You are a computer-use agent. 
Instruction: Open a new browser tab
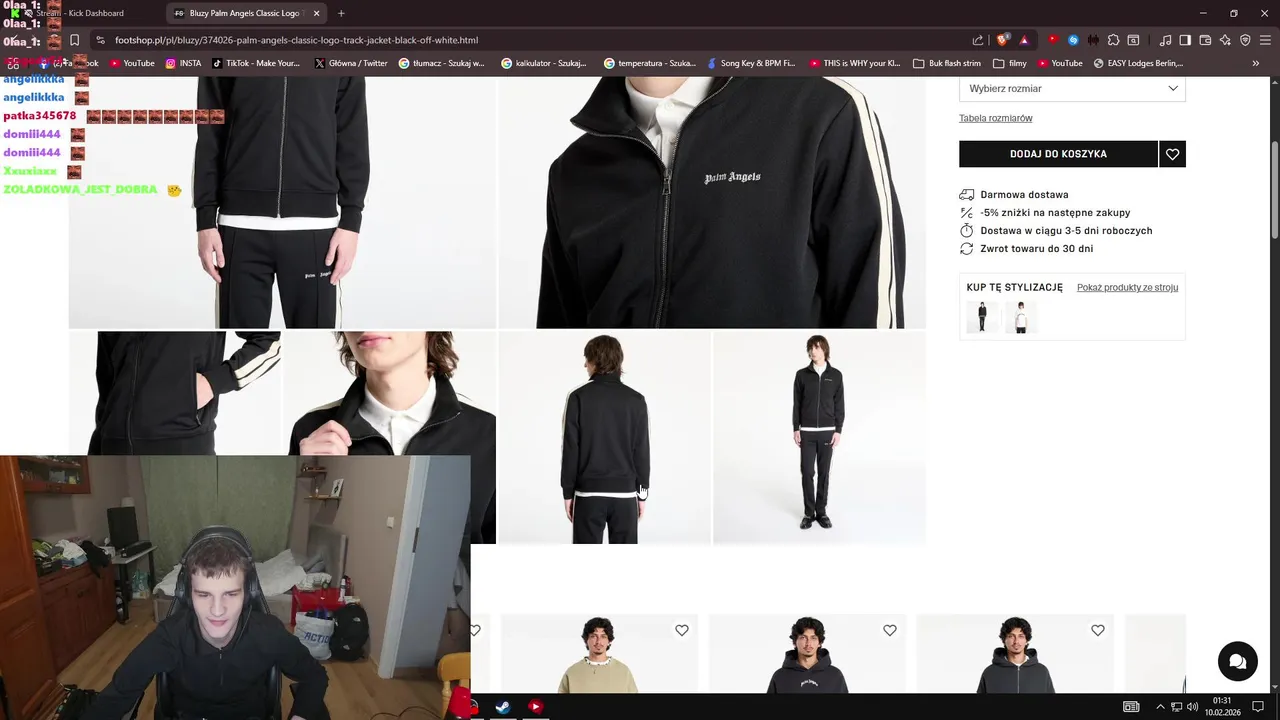[x=341, y=13]
